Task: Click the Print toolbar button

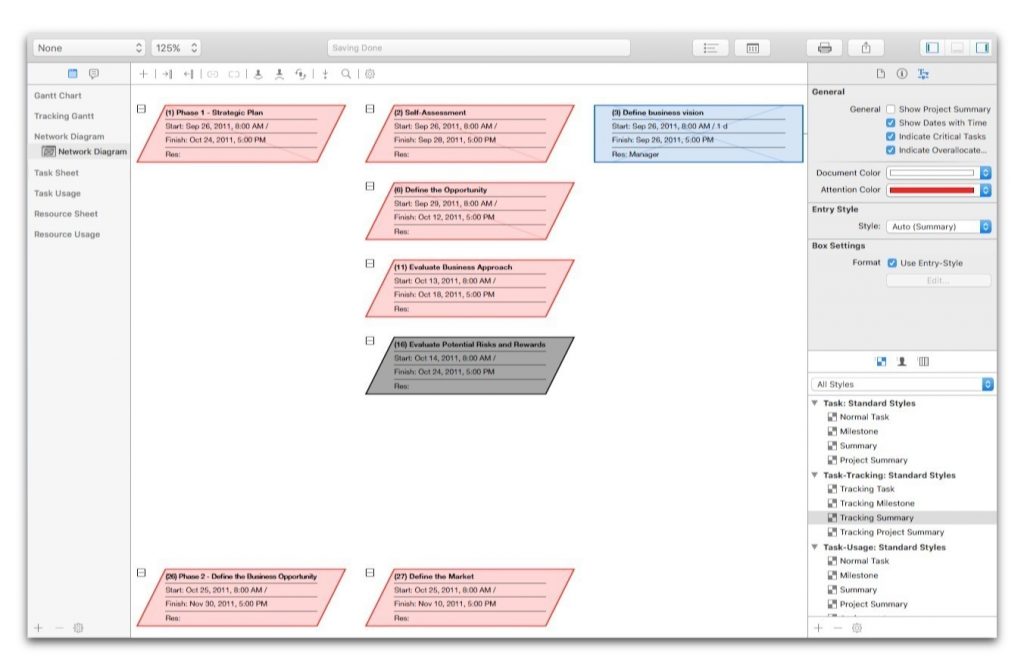Action: (825, 48)
